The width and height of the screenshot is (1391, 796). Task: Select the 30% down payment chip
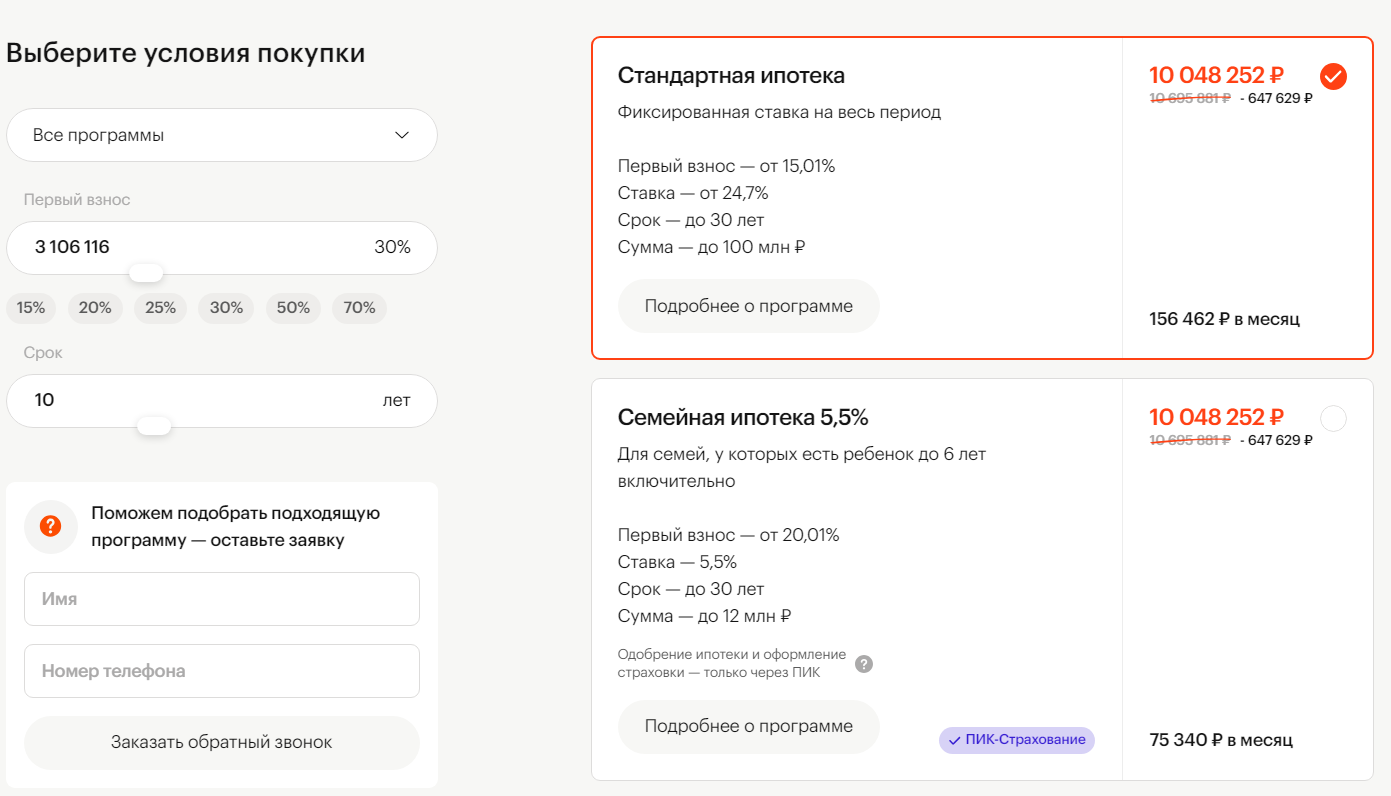tap(227, 308)
